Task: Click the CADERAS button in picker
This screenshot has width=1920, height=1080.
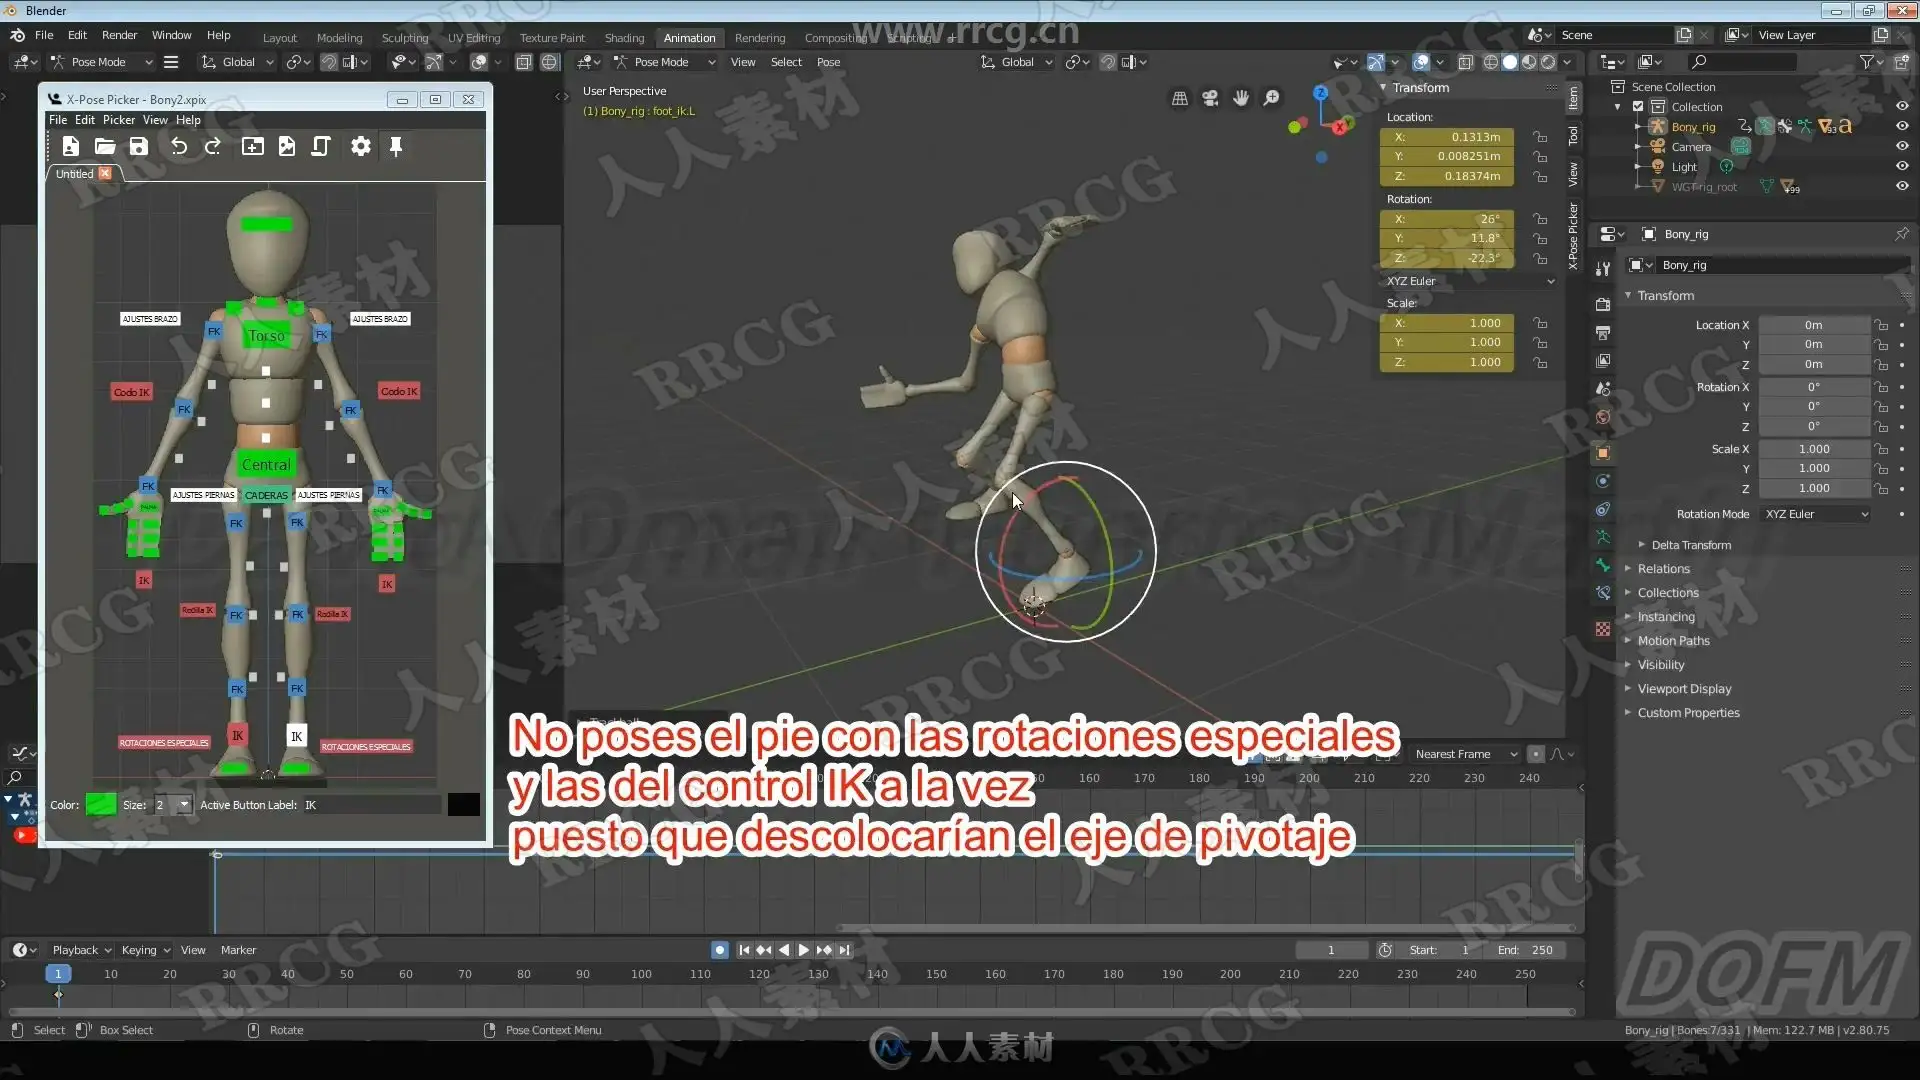Action: pyautogui.click(x=266, y=495)
